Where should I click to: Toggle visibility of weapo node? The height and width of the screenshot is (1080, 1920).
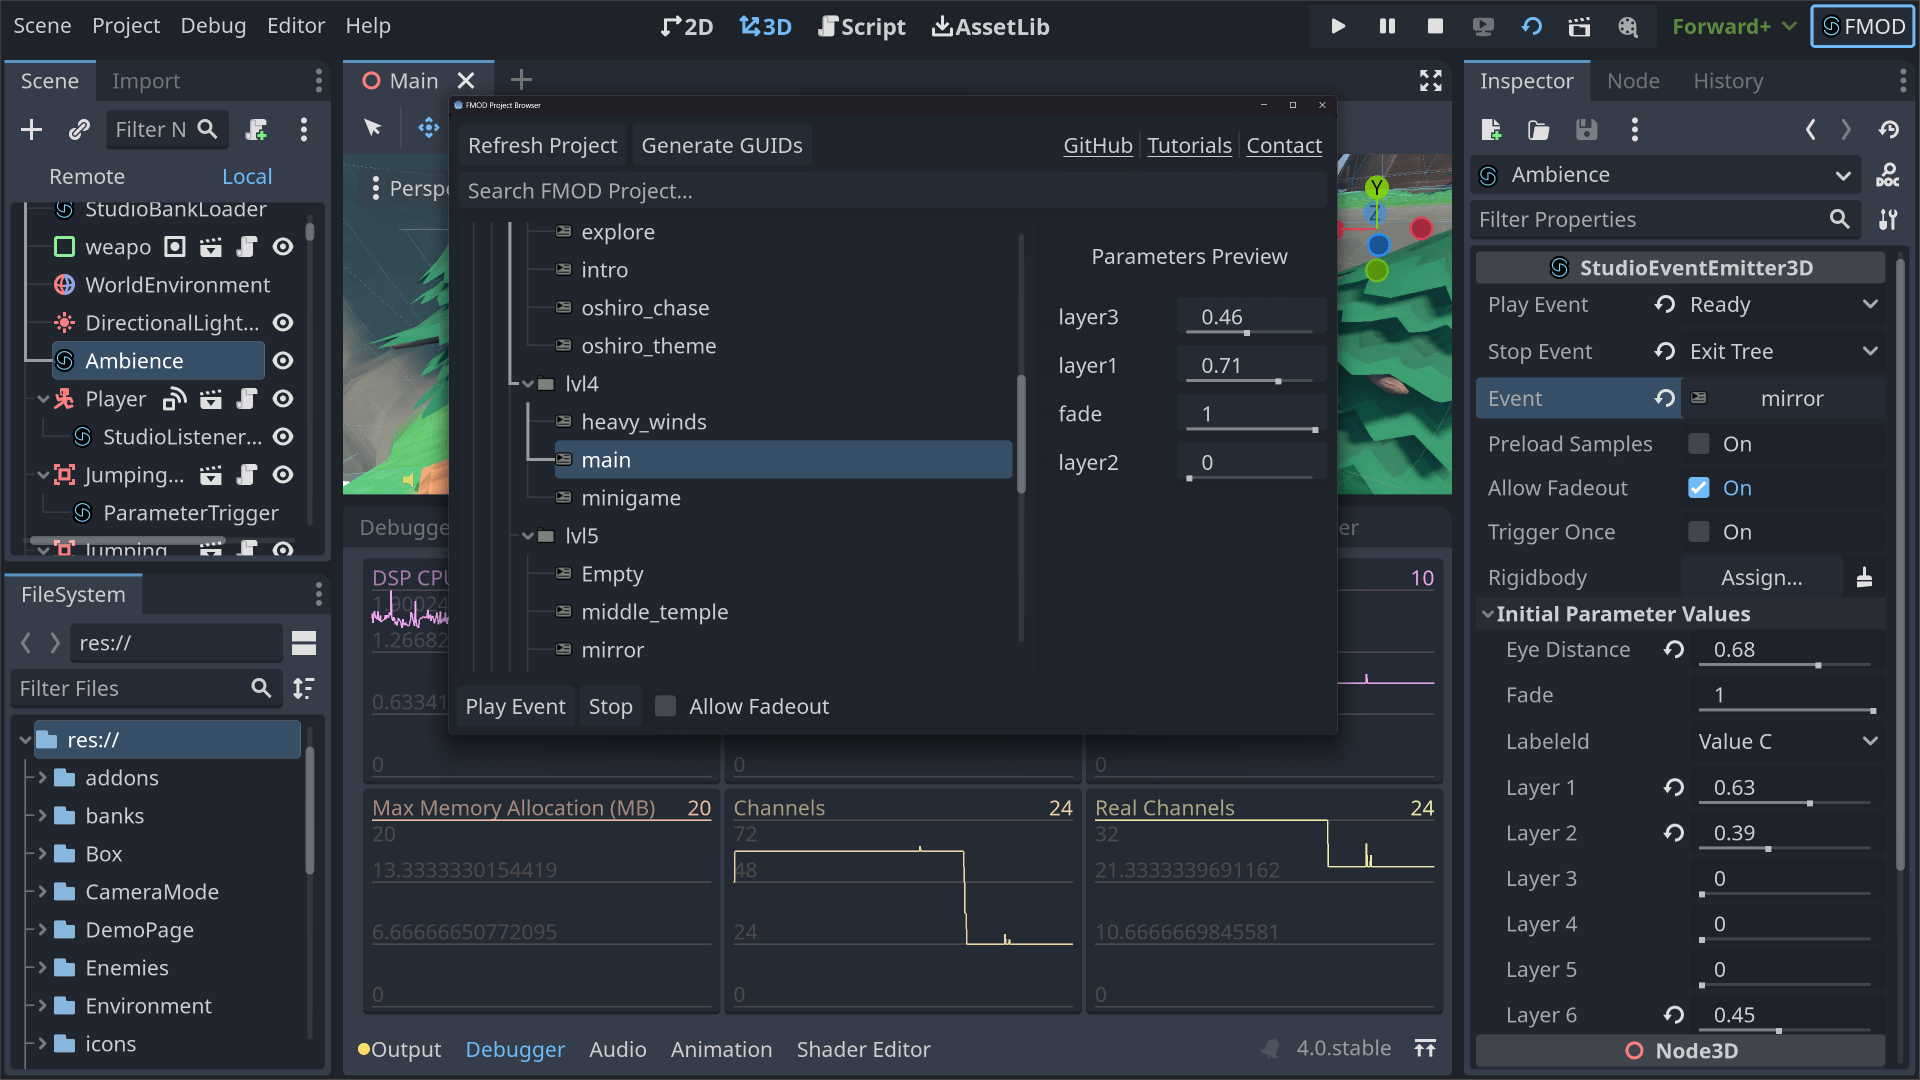click(283, 247)
